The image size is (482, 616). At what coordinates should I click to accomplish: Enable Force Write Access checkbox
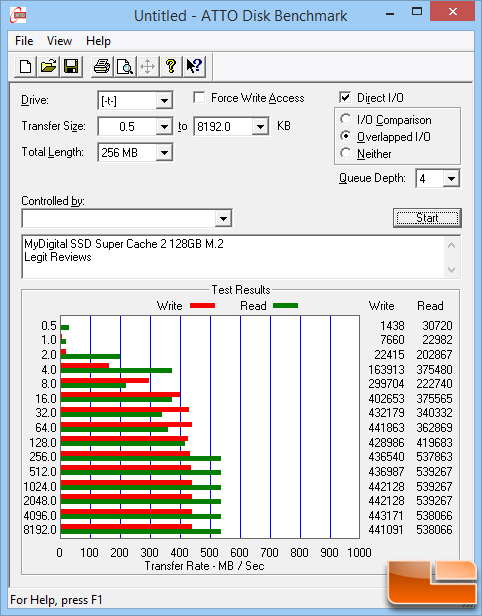[199, 97]
